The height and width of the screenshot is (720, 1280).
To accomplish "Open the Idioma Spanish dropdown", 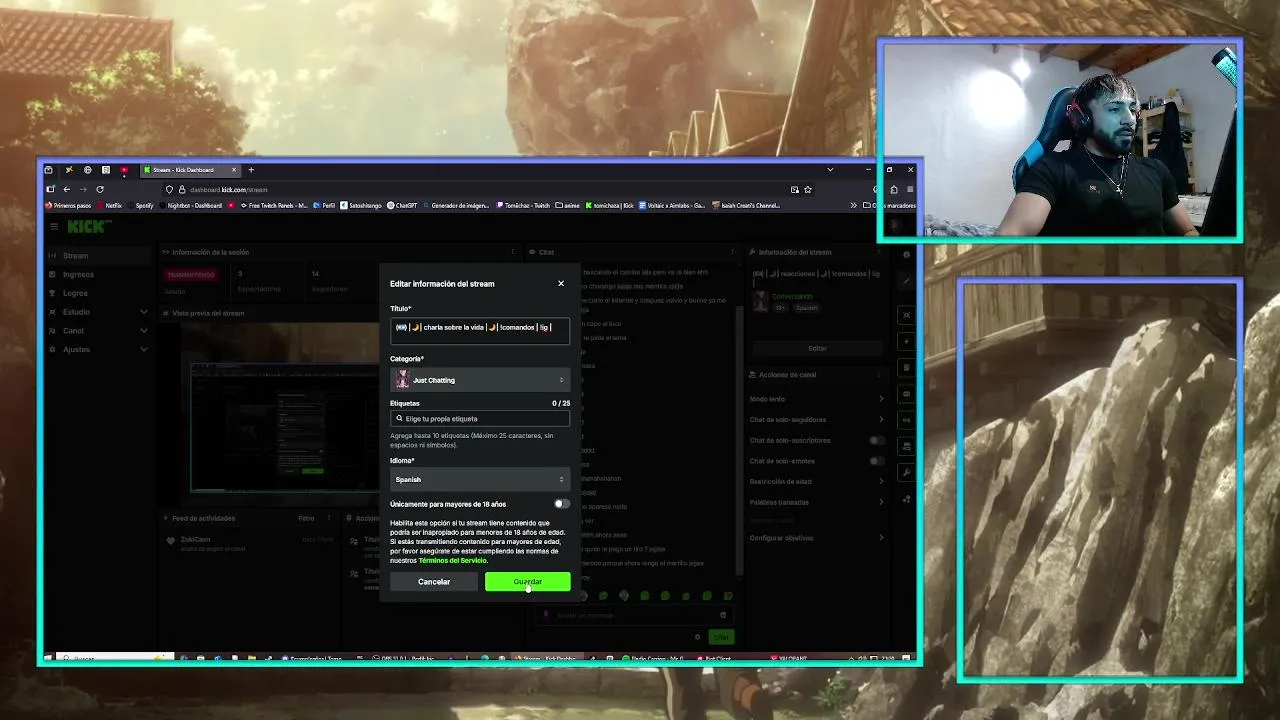I will tap(480, 479).
